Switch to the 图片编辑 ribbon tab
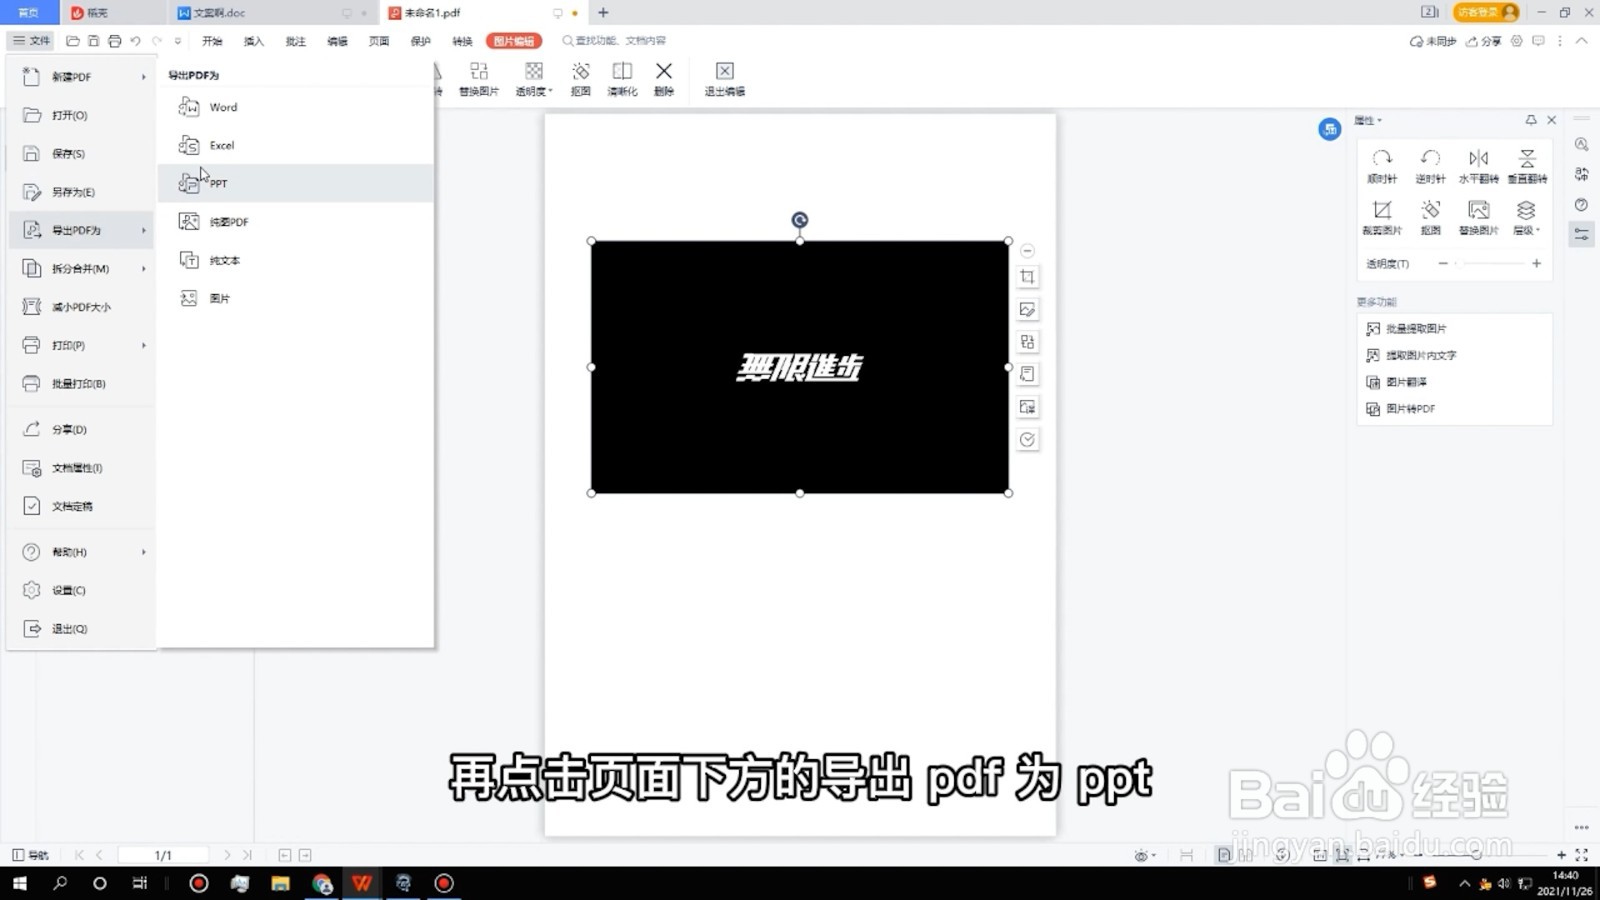 pos(511,41)
